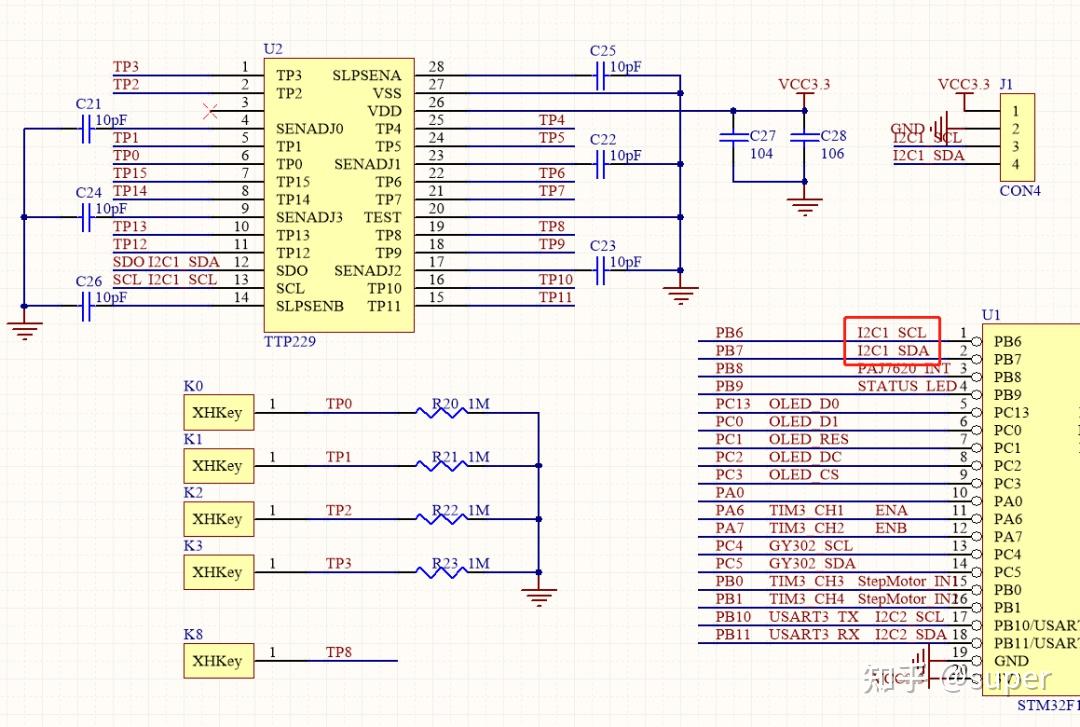1080x727 pixels.
Task: Click pin 28 SLPSENA on U2
Action: coord(366,75)
